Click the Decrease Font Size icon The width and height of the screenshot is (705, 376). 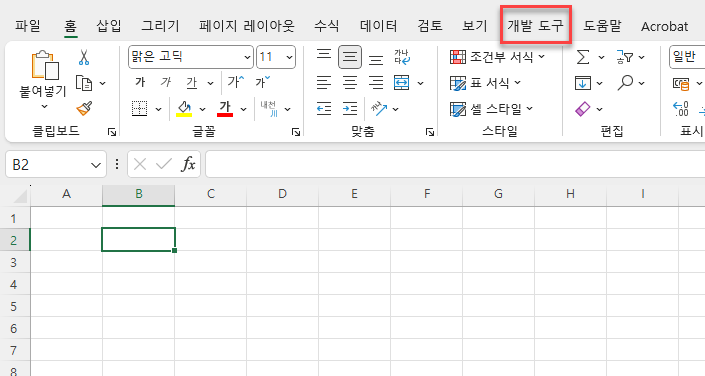(263, 82)
